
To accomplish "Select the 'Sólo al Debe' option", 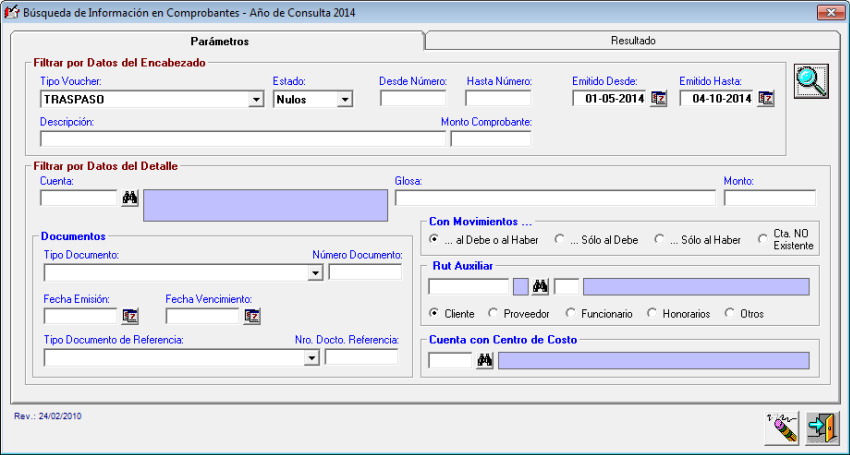I will click(596, 240).
